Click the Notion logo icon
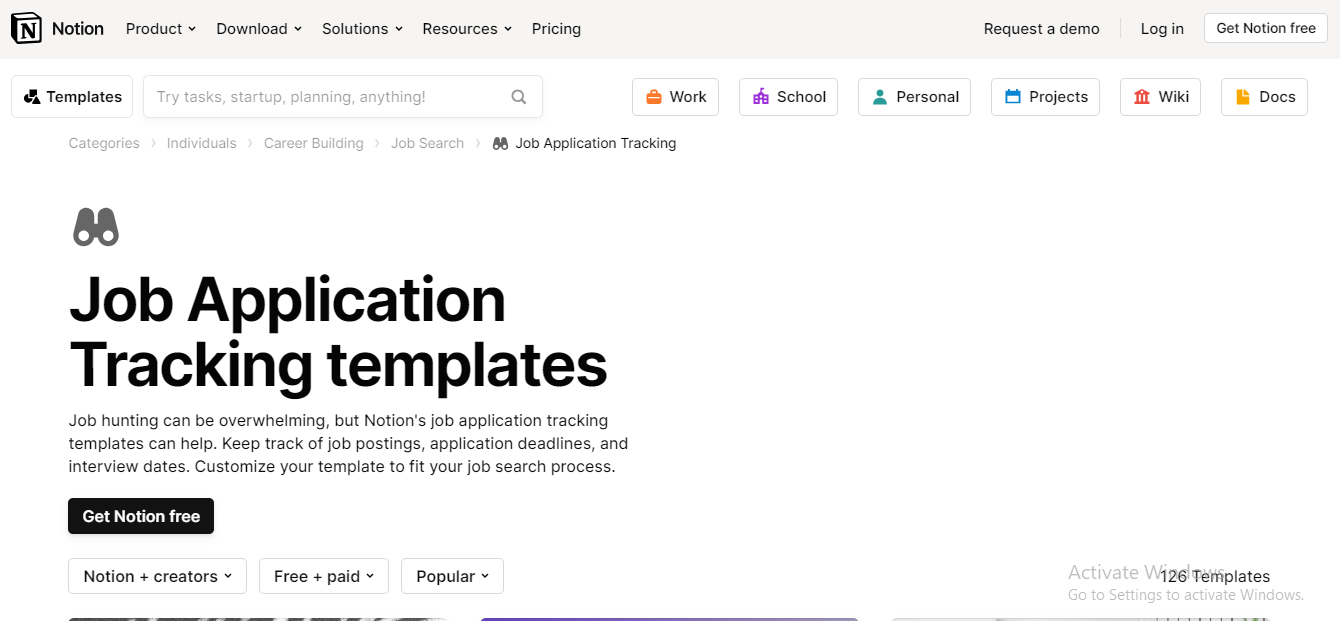The height and width of the screenshot is (621, 1340). click(x=27, y=28)
